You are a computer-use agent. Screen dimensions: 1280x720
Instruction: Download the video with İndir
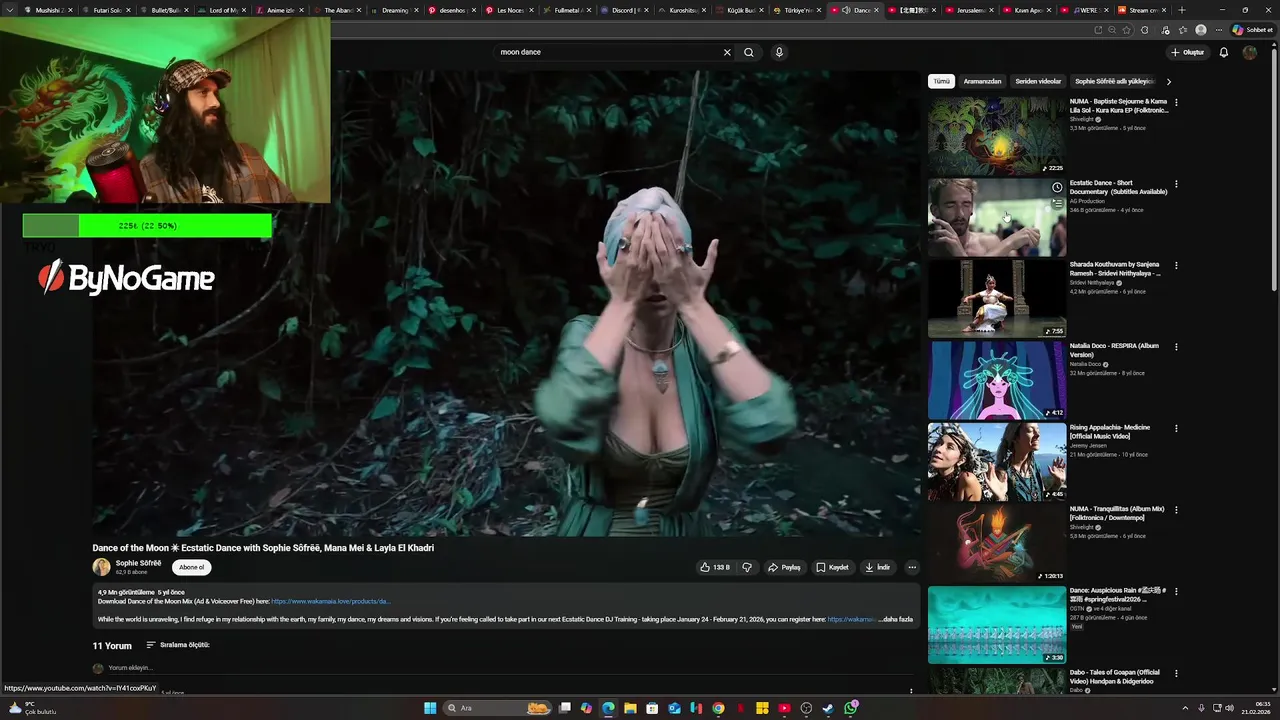(x=877, y=567)
